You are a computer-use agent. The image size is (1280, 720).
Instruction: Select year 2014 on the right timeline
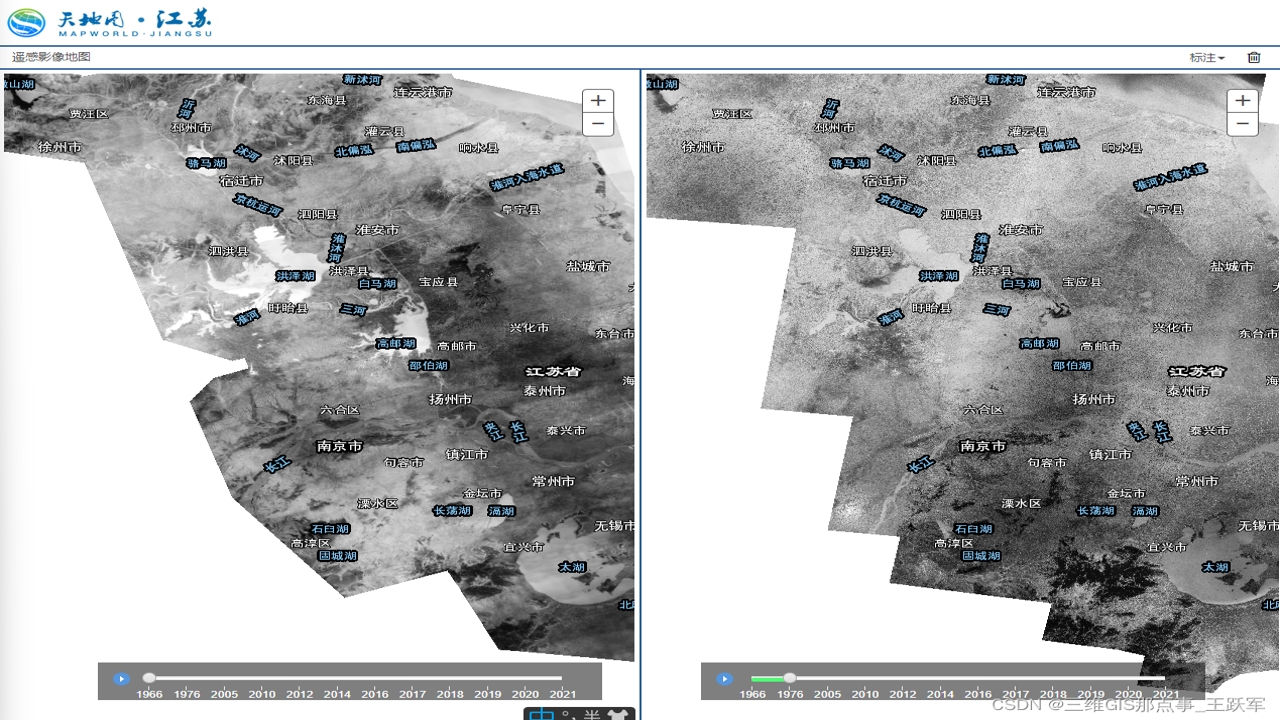click(940, 694)
